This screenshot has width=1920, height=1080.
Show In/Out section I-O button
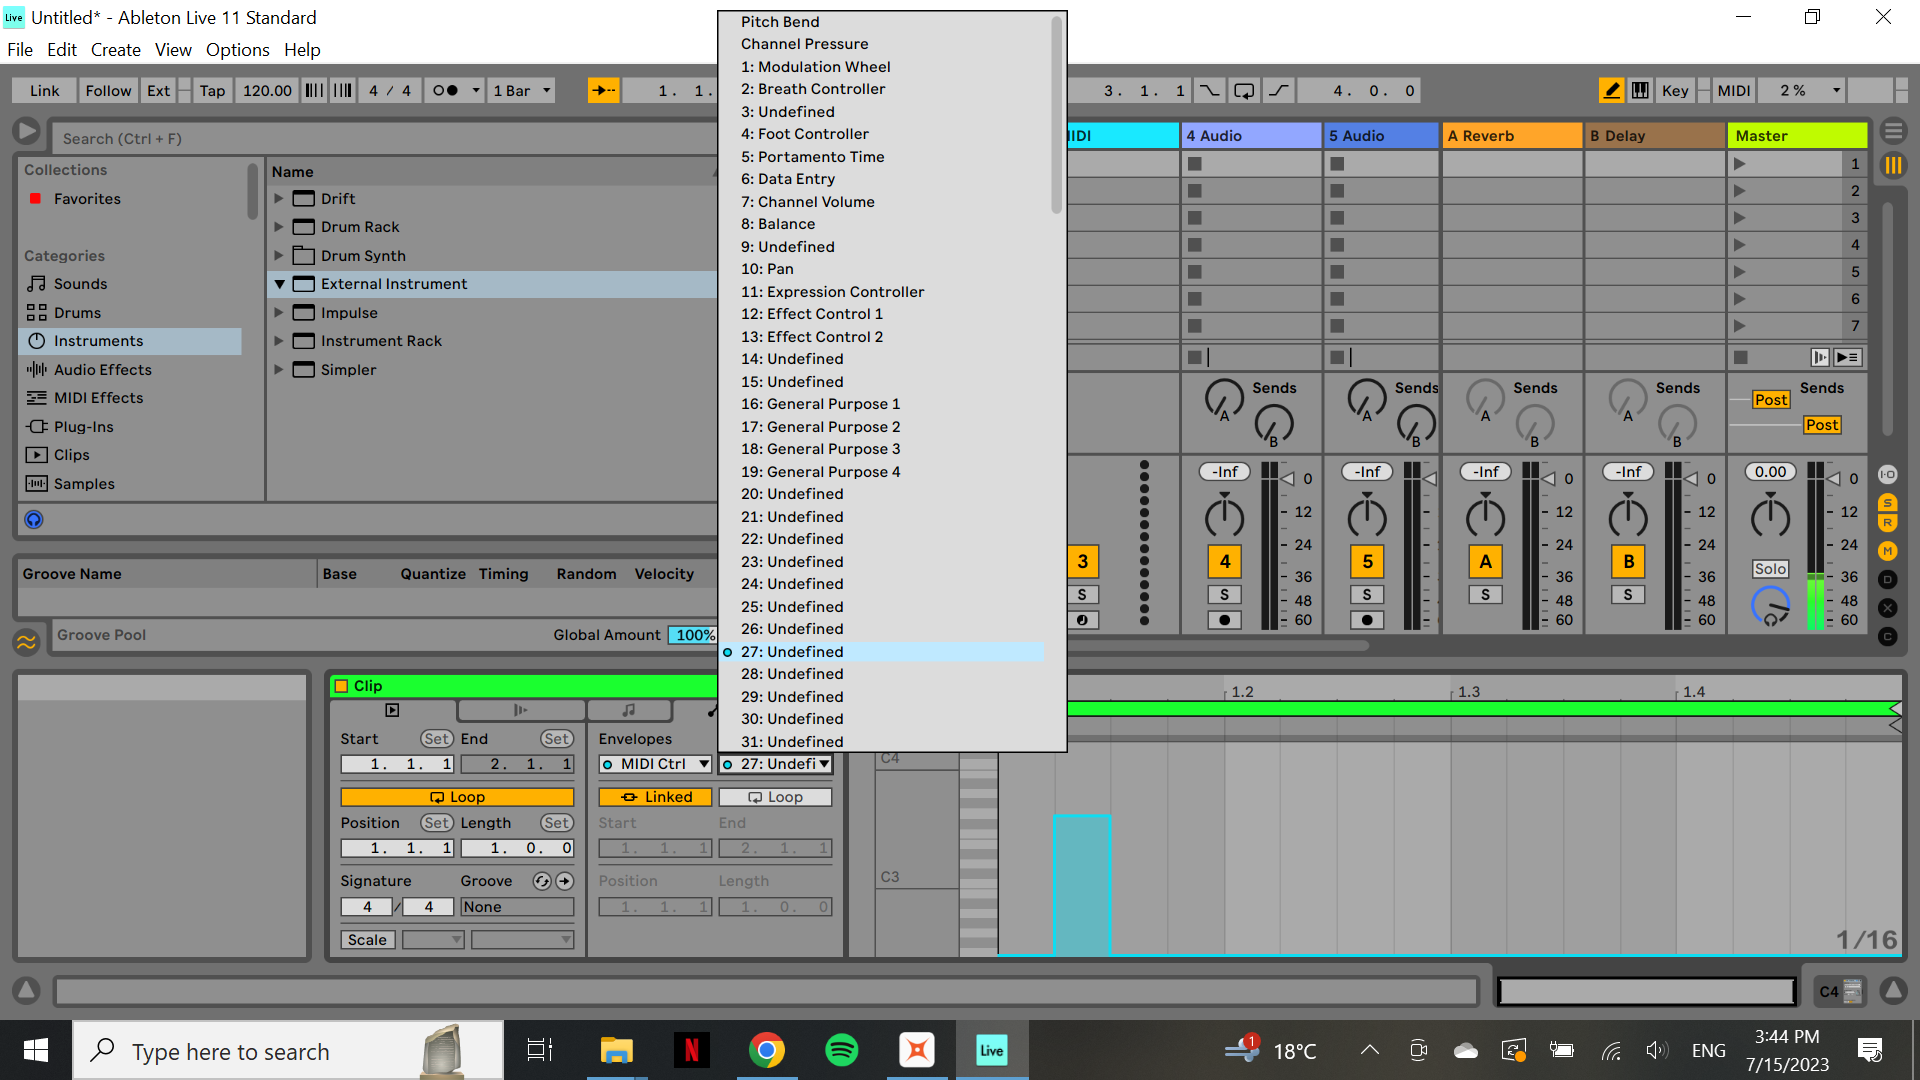coord(1887,475)
